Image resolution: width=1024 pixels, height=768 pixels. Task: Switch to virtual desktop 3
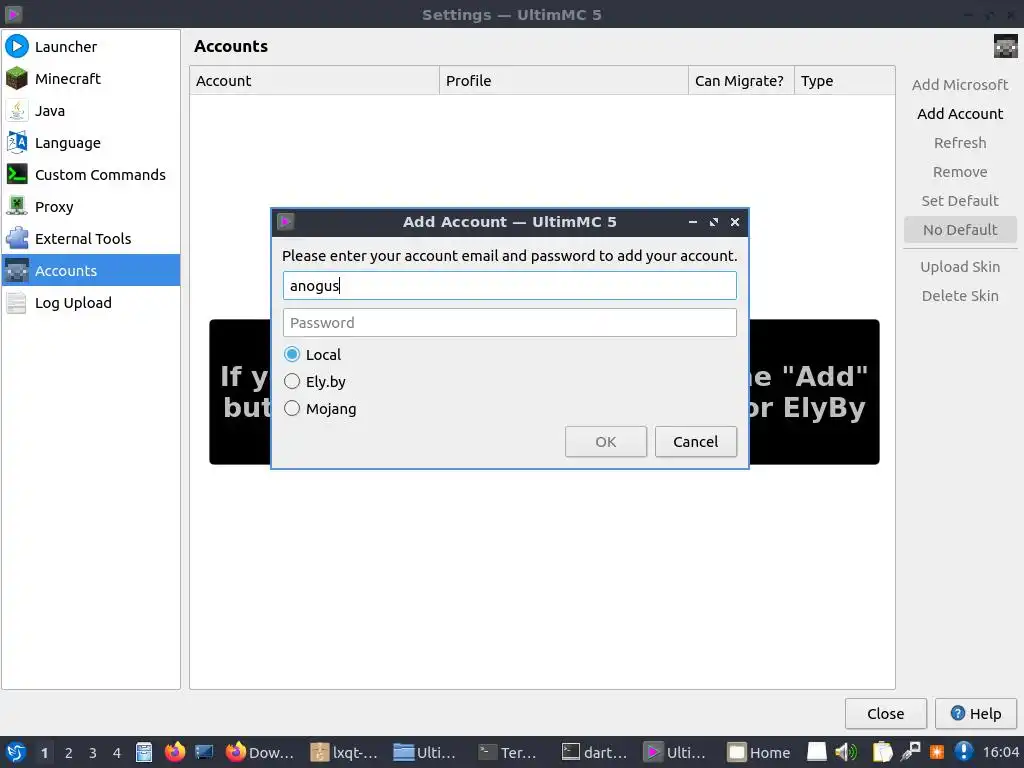pyautogui.click(x=93, y=753)
